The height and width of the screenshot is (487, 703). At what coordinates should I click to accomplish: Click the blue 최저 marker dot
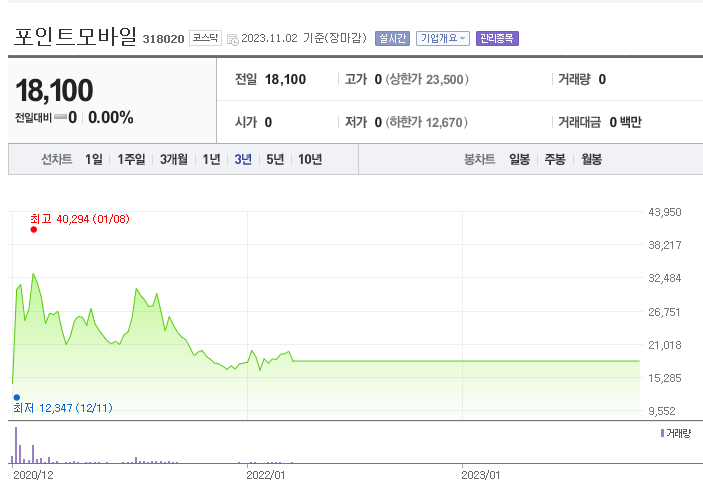tap(17, 397)
